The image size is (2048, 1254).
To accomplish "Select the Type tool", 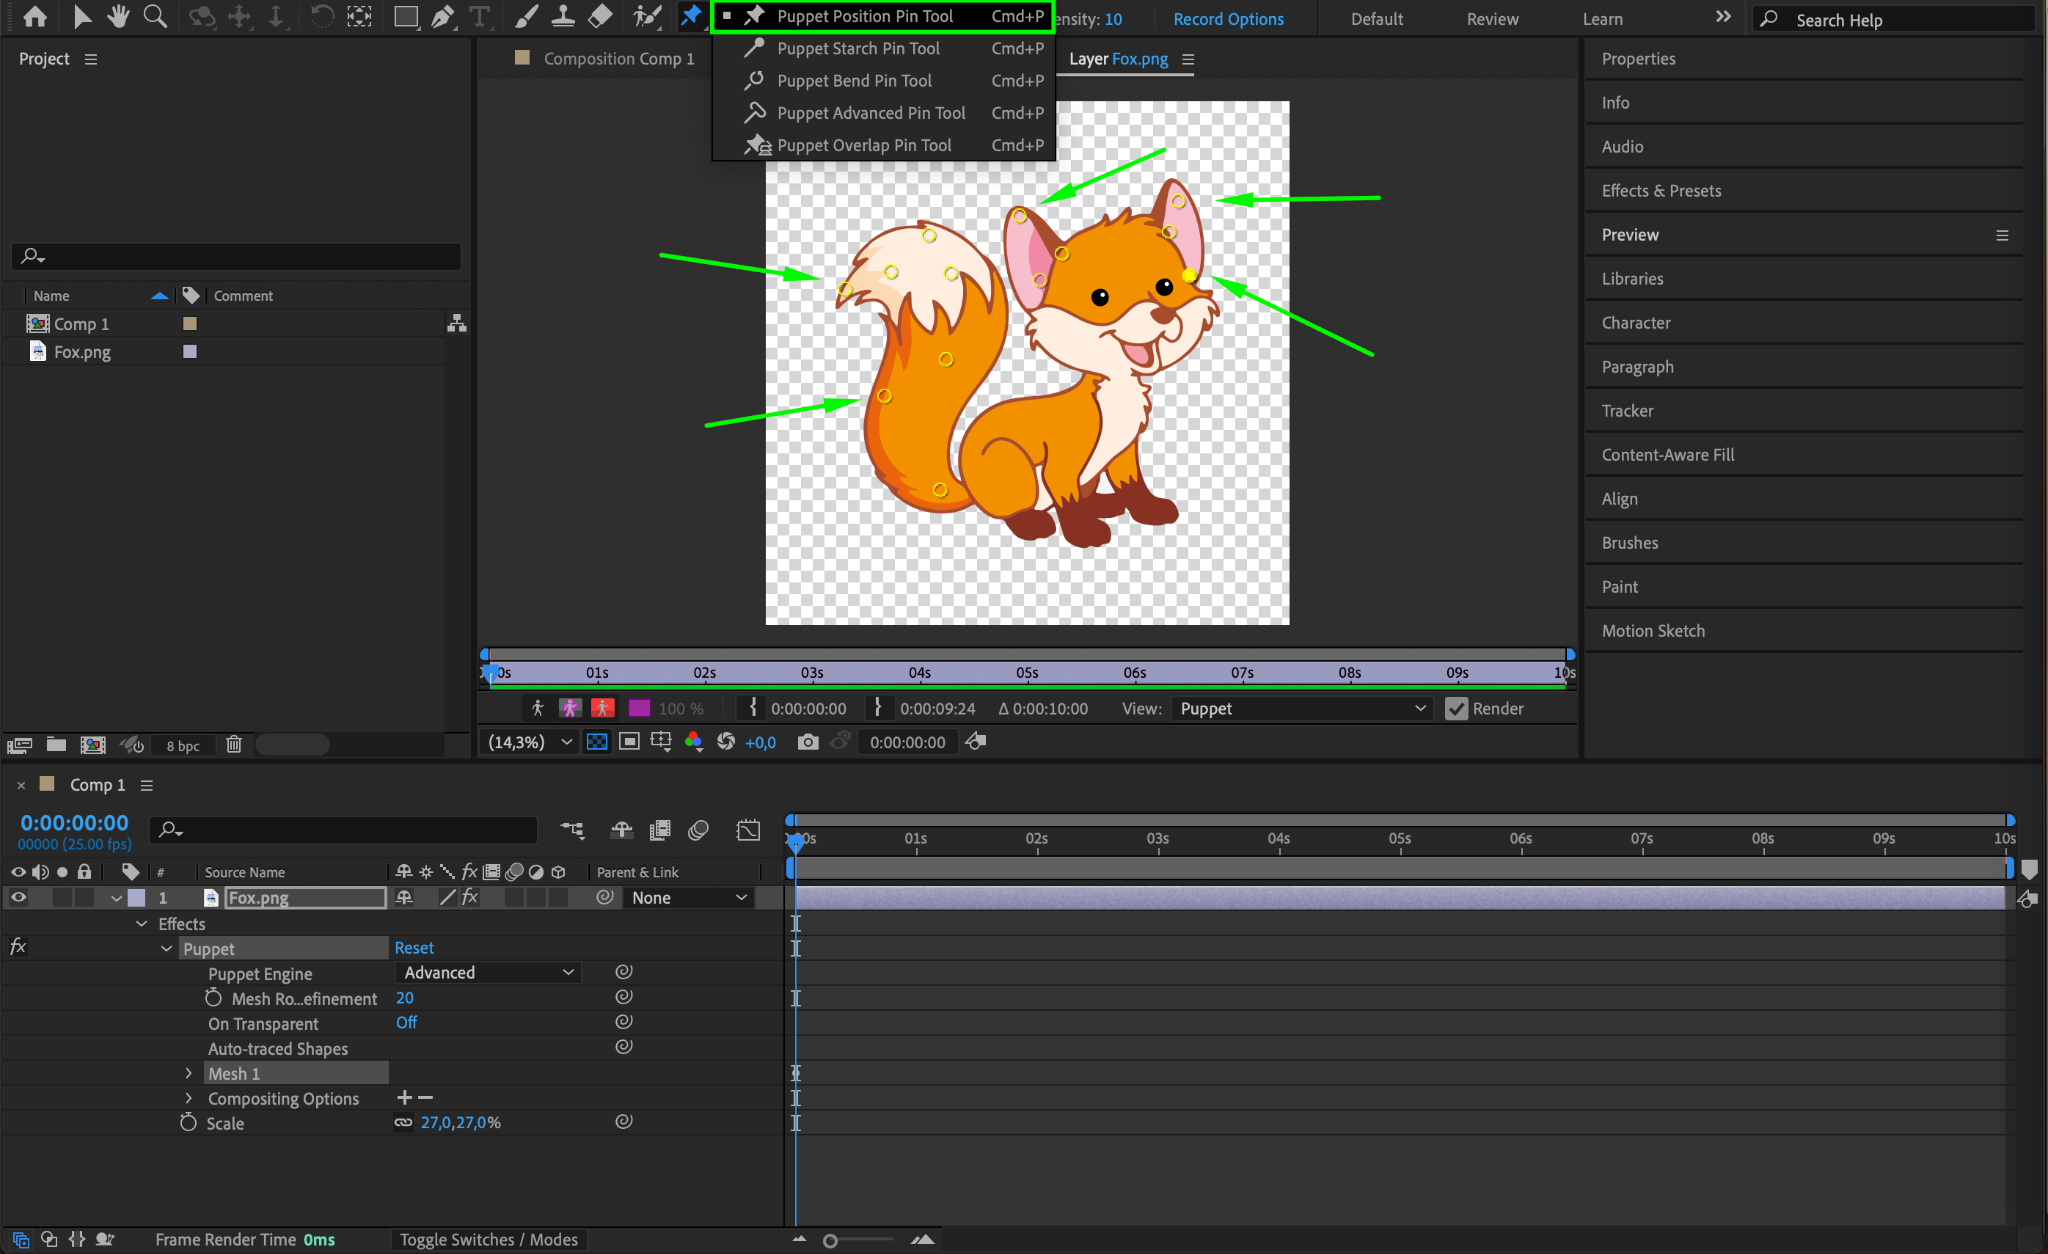I will click(x=480, y=17).
